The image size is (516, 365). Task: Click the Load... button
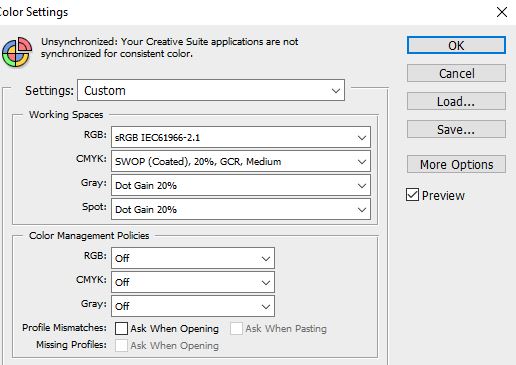tap(456, 101)
